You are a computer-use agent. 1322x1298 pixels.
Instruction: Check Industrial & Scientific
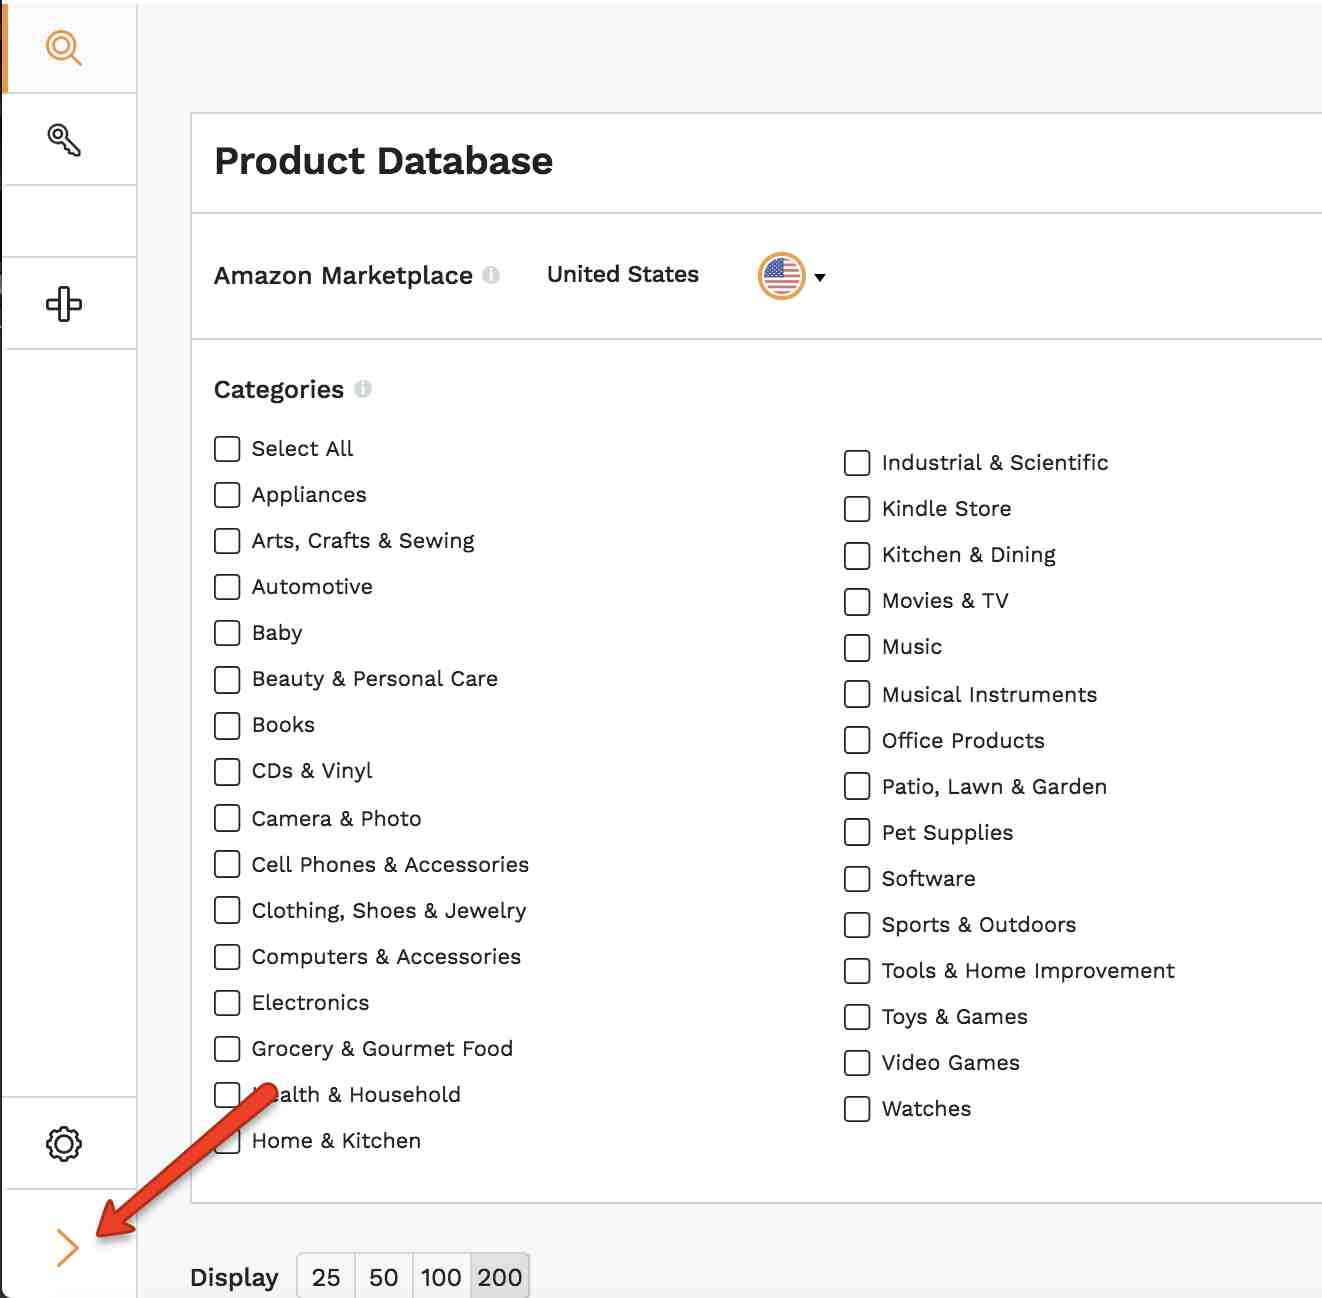857,463
